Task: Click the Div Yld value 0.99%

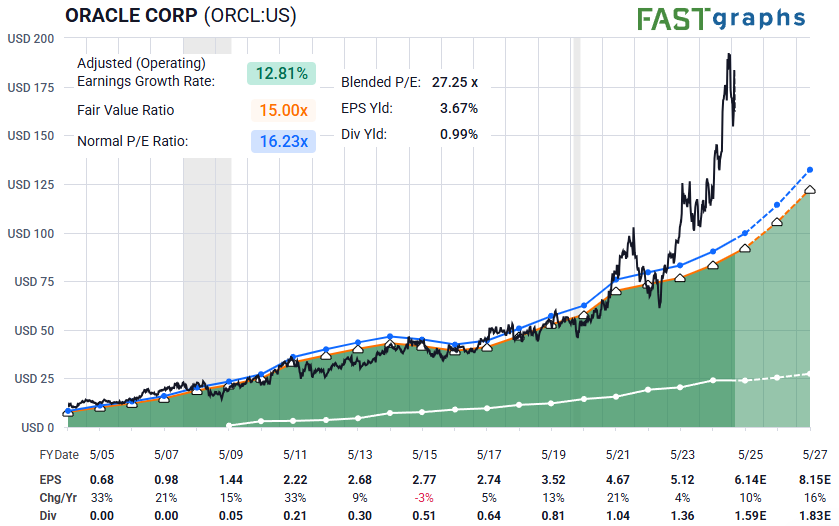Action: [x=459, y=134]
